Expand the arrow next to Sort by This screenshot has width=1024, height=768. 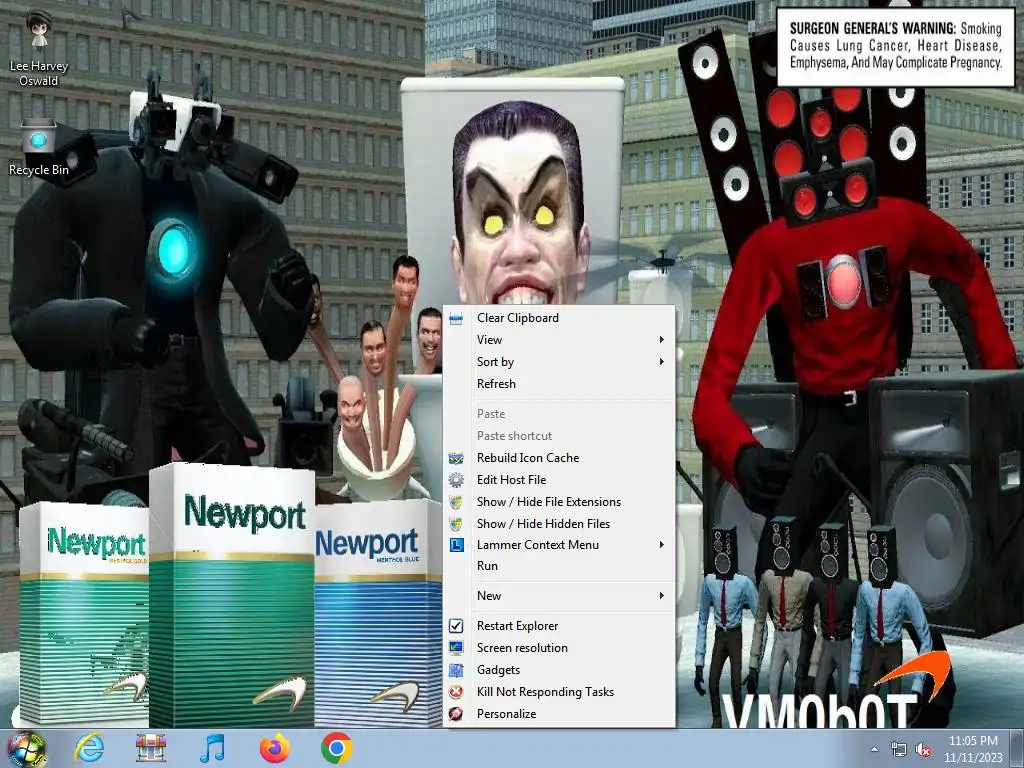pos(662,362)
